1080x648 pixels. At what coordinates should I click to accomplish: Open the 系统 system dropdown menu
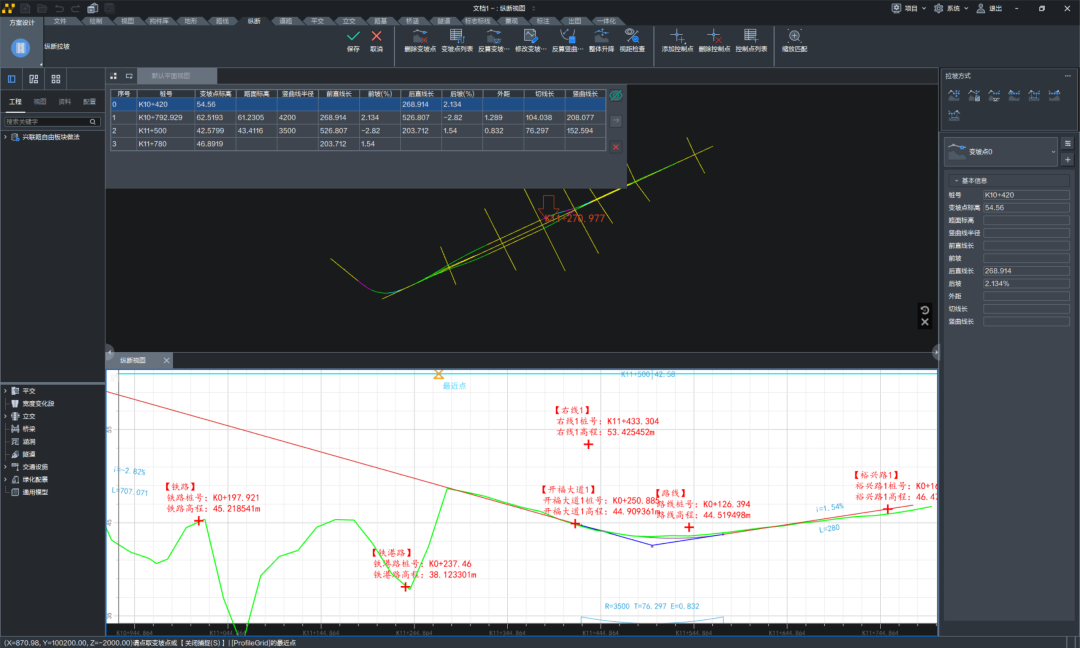tap(952, 8)
